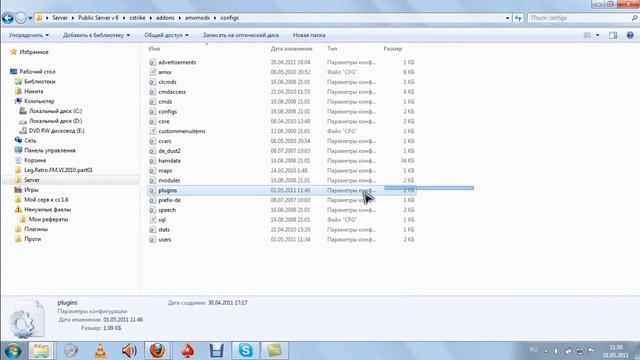Select the cvars file

coord(165,141)
